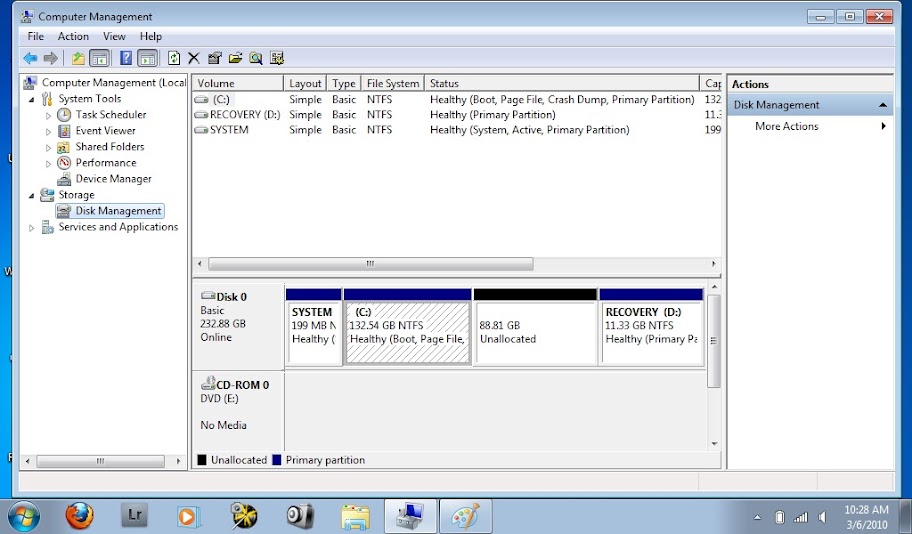Click the Up one level folder icon
The width and height of the screenshot is (912, 534).
[x=78, y=58]
